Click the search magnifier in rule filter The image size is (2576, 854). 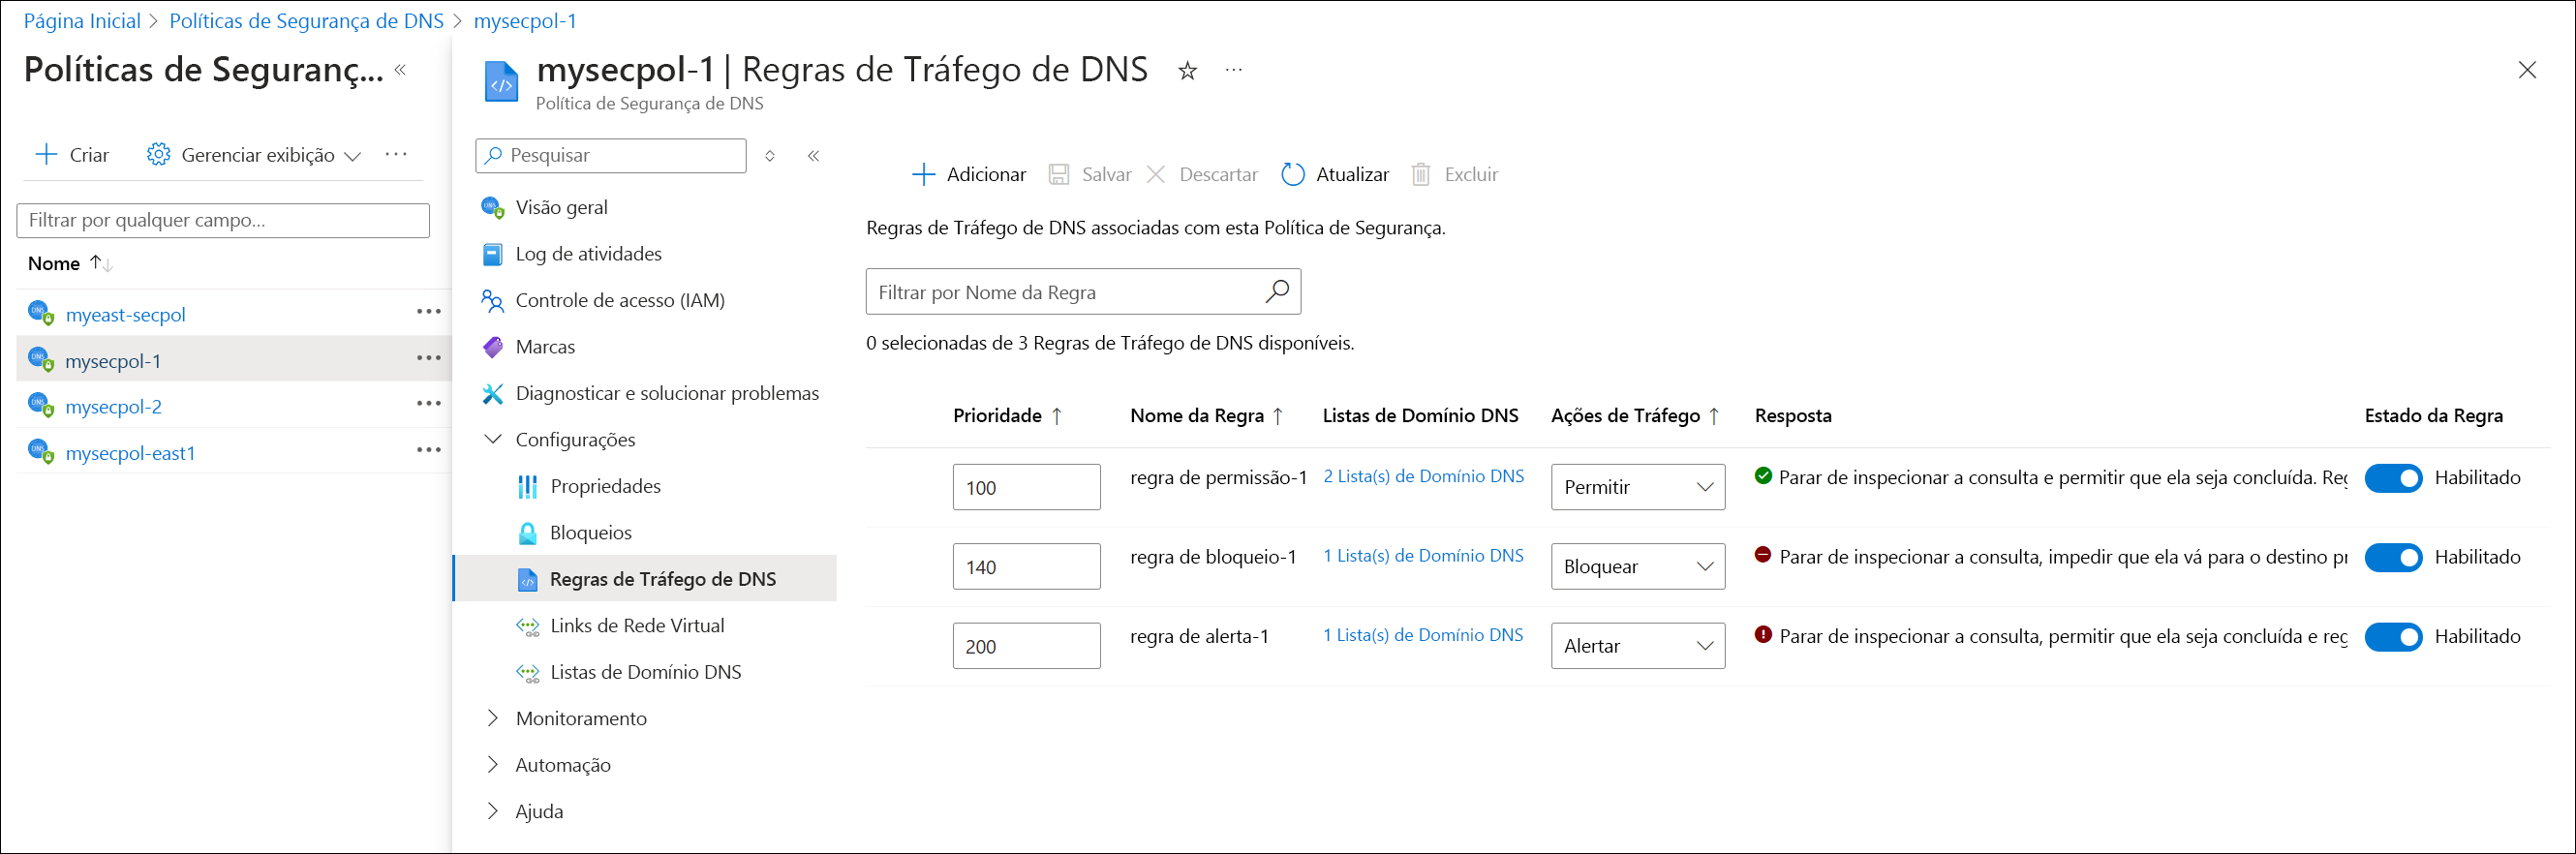pyautogui.click(x=1277, y=292)
